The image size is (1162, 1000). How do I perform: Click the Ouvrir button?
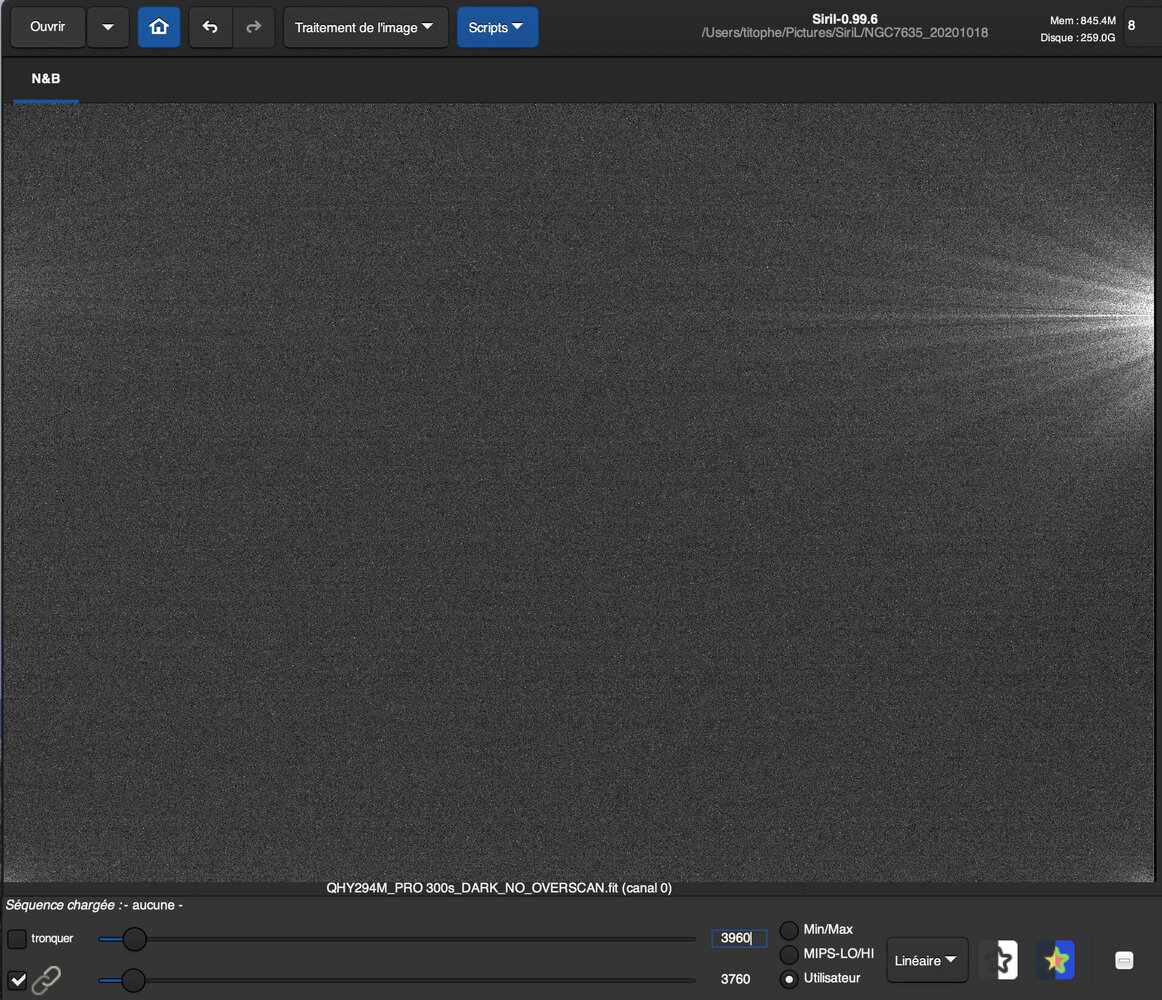(x=47, y=27)
